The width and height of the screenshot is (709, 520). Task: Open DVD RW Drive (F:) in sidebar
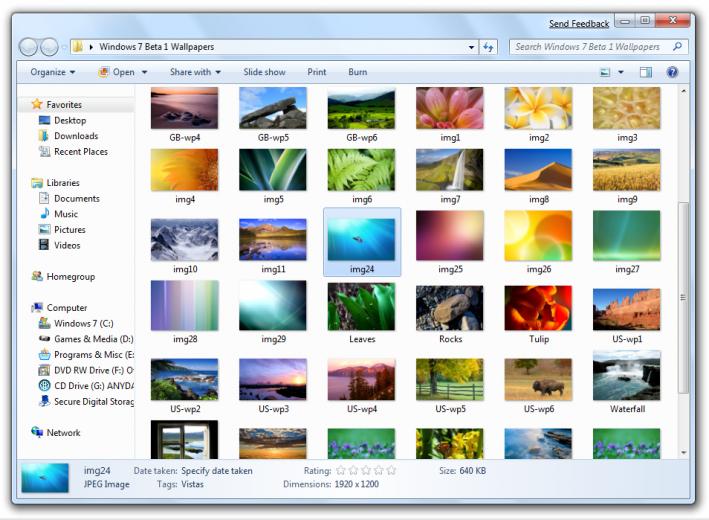86,370
